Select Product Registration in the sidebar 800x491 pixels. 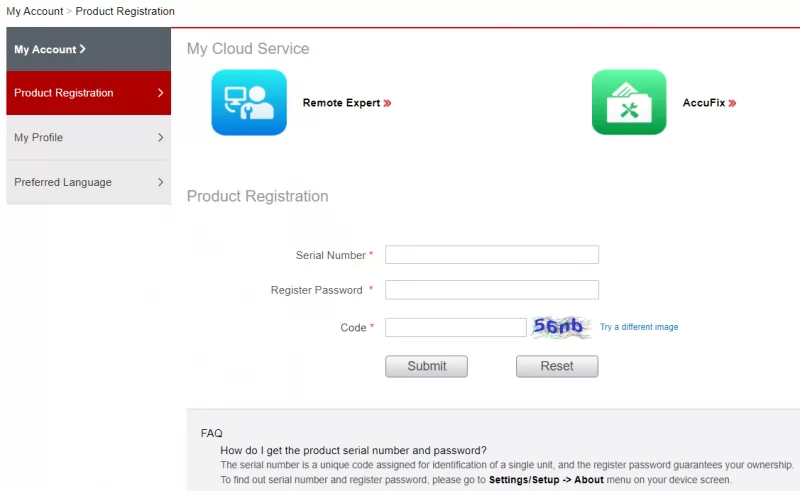[64, 93]
